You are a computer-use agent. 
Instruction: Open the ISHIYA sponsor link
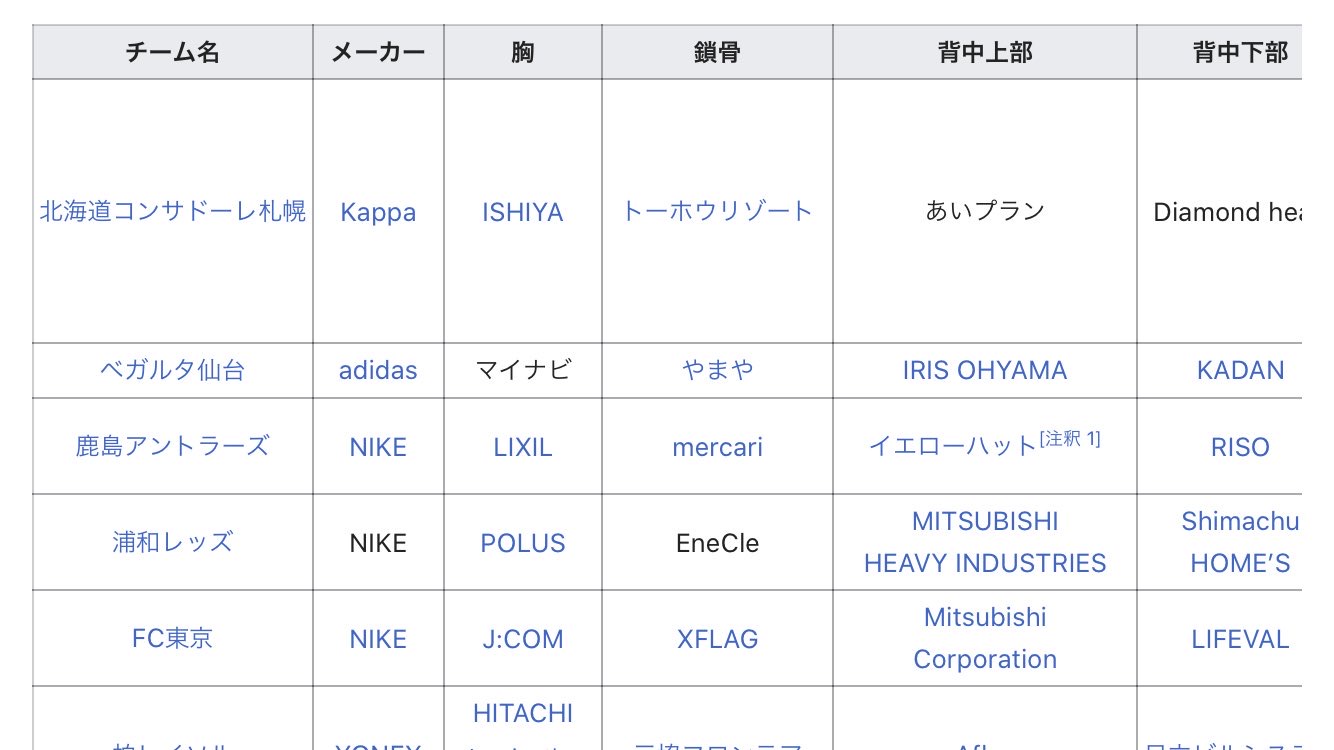(x=522, y=212)
